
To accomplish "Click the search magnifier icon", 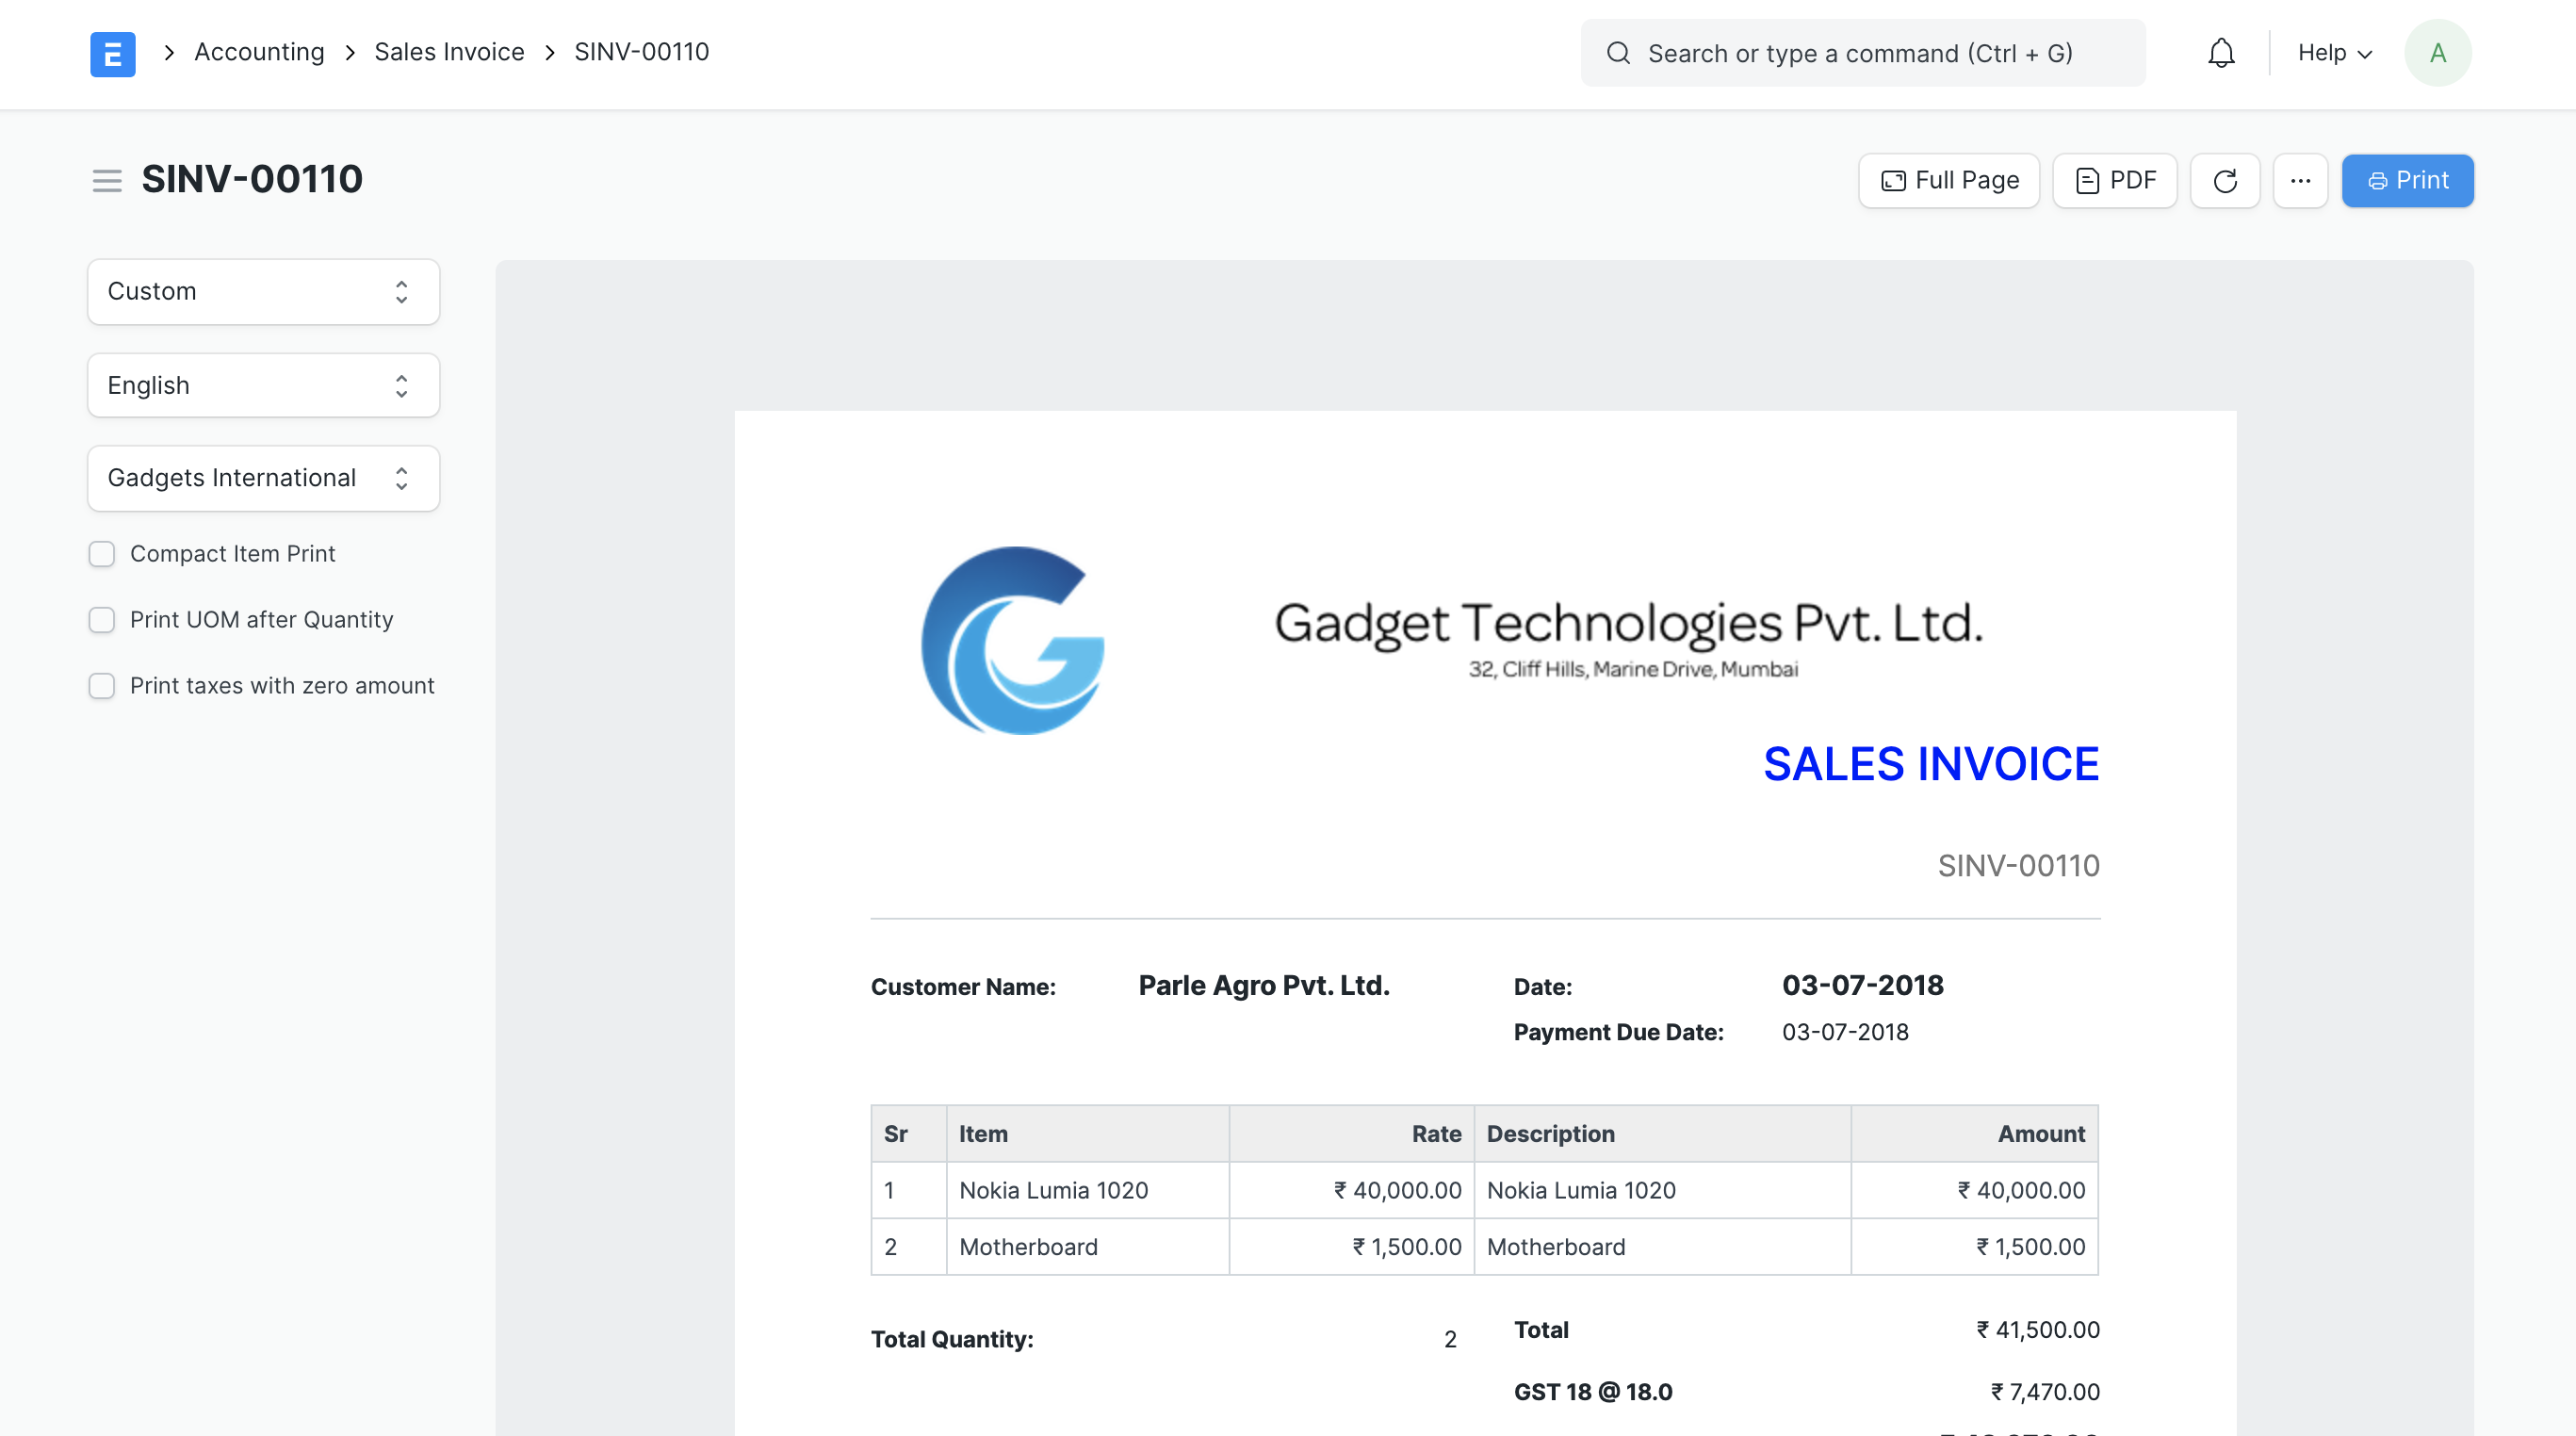I will tap(1618, 53).
